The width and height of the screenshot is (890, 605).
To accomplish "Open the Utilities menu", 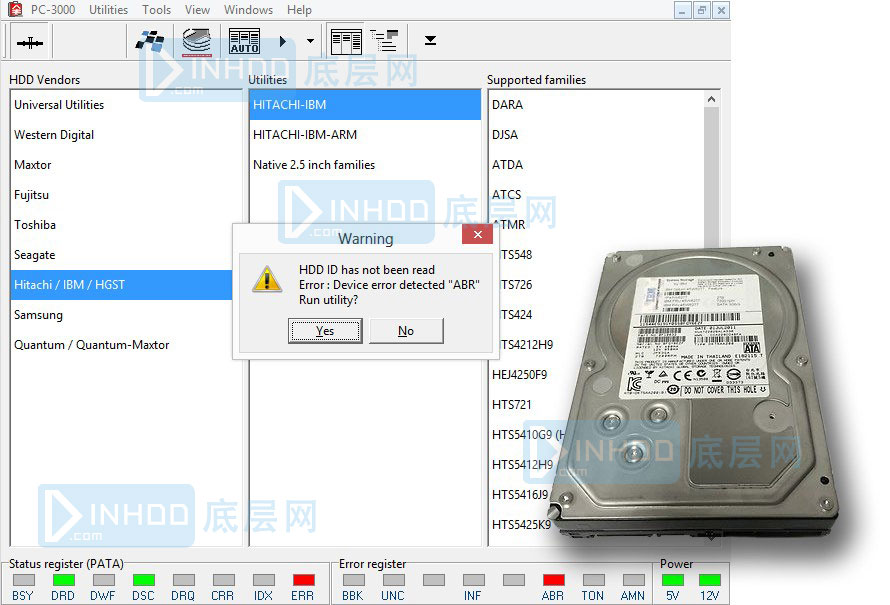I will 108,10.
